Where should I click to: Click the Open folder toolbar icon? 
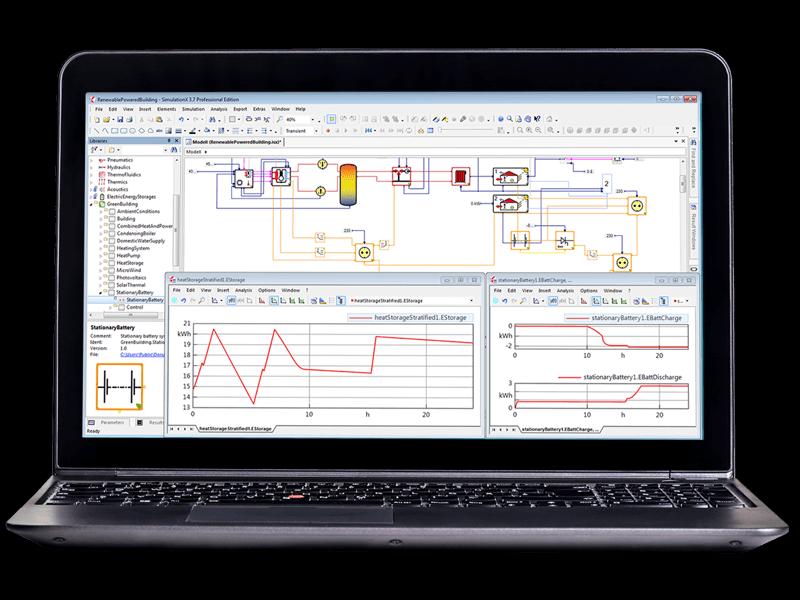(x=107, y=119)
